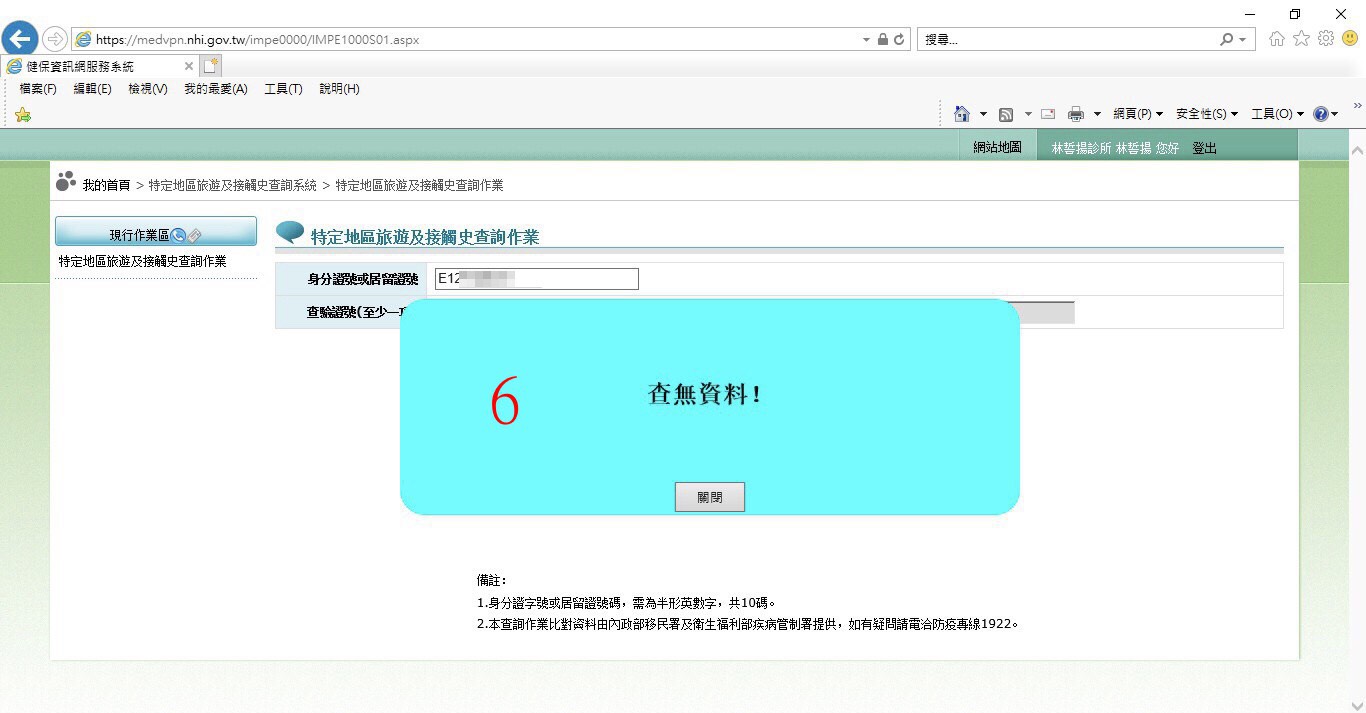Click the 登出 logout link
1366x713 pixels.
tap(1204, 148)
